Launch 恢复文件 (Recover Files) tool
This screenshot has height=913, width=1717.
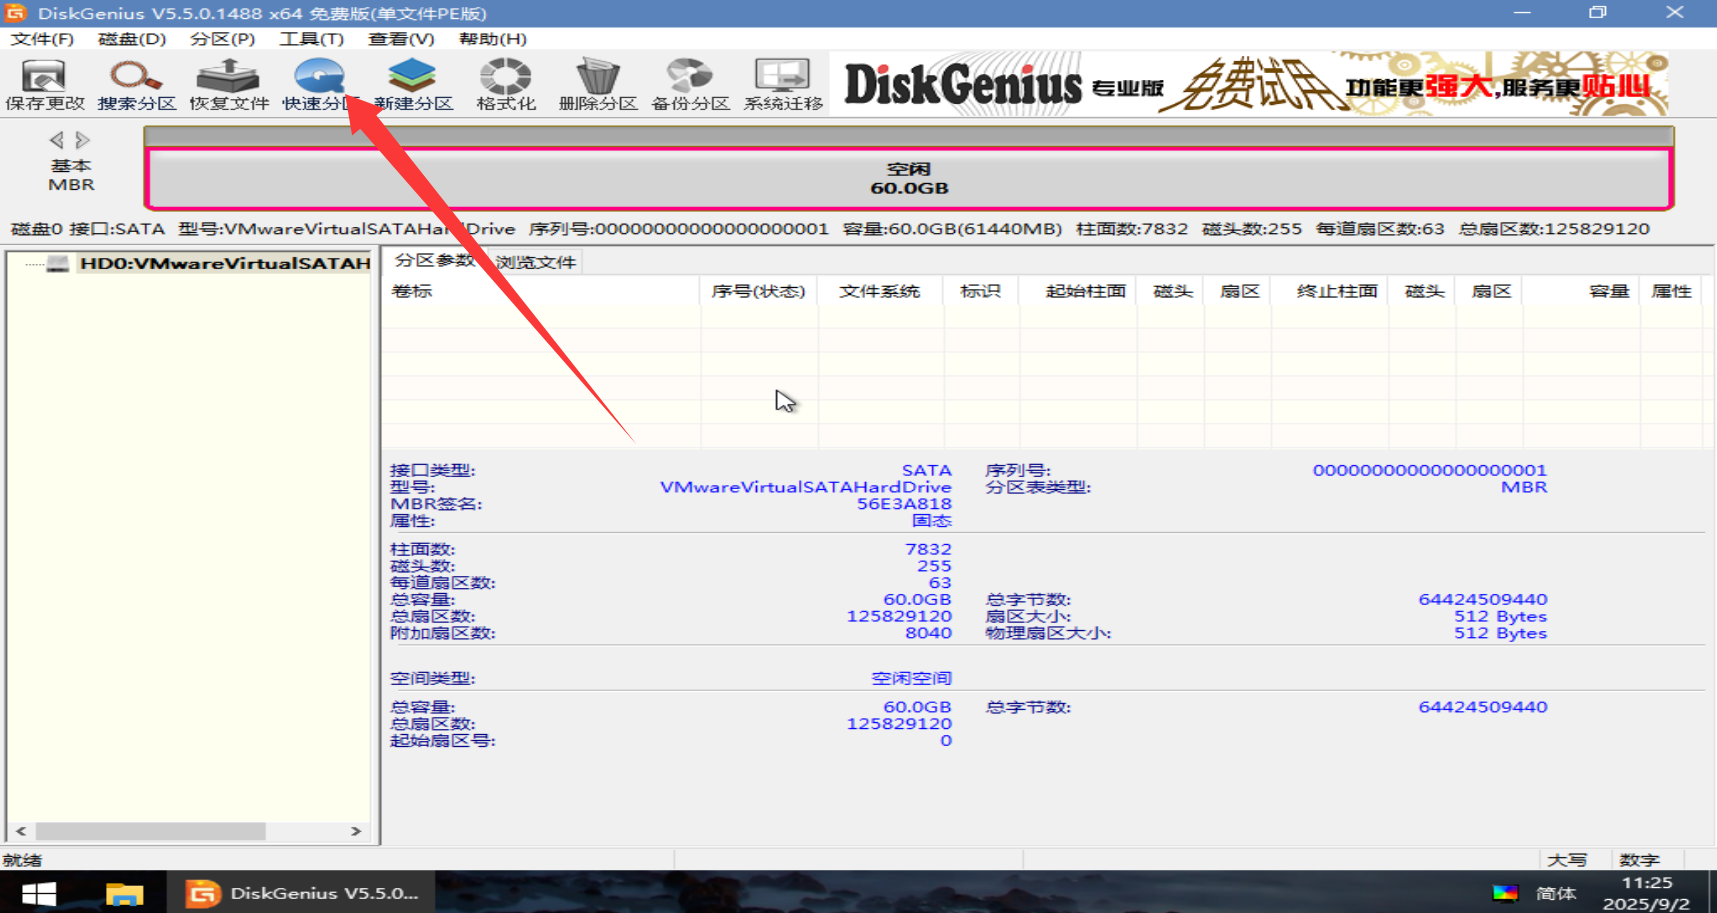pyautogui.click(x=229, y=84)
